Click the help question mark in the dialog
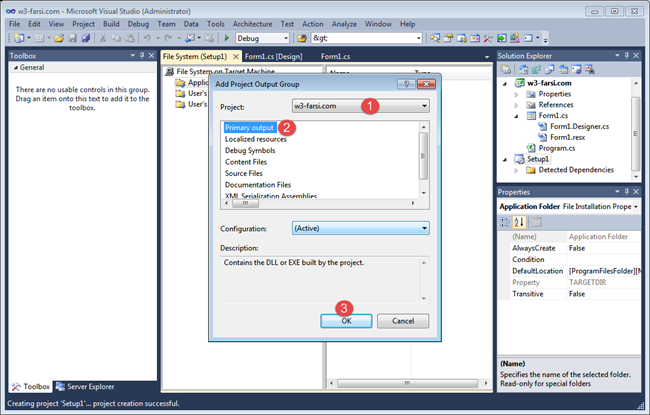 tap(405, 84)
